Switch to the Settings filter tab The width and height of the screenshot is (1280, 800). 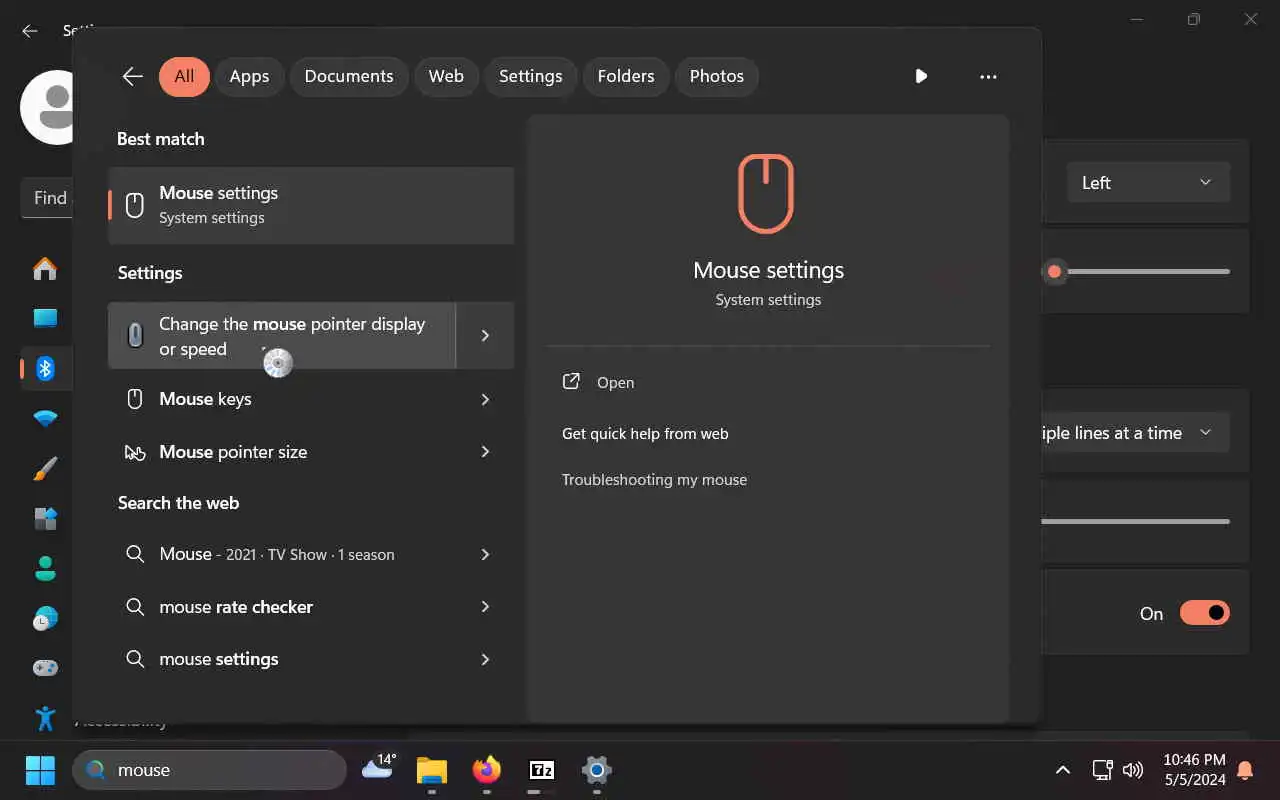pos(530,76)
